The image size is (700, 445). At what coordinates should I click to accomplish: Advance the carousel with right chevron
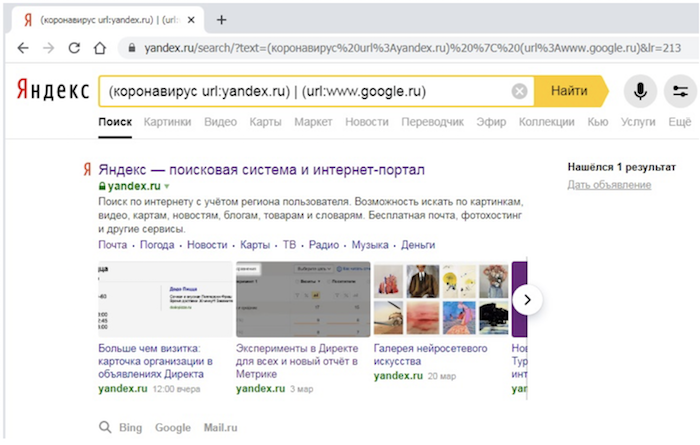(527, 299)
